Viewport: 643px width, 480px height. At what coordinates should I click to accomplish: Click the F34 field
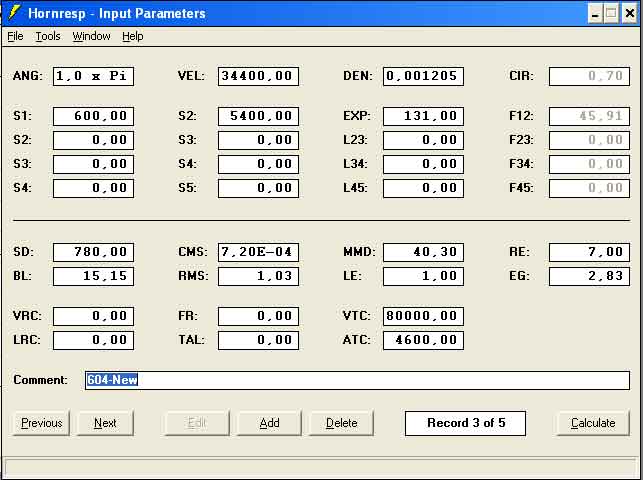(x=589, y=164)
